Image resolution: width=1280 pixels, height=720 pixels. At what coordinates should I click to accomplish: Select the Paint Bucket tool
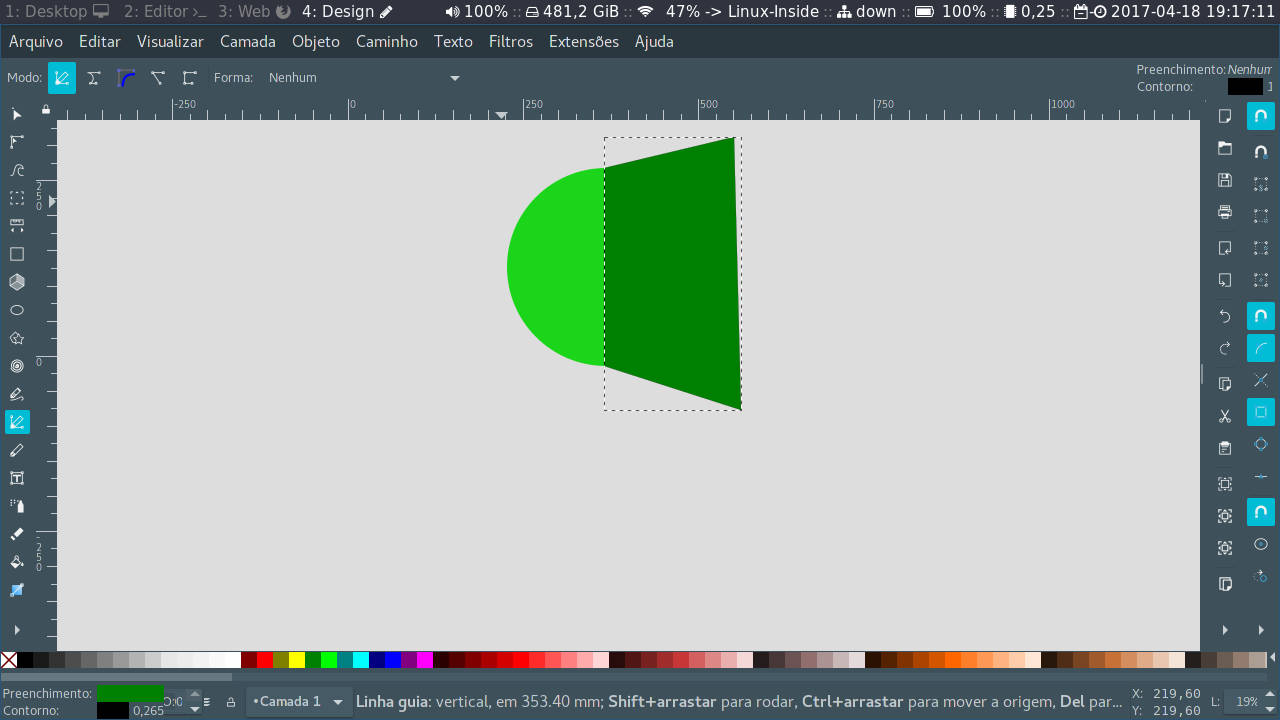17,562
